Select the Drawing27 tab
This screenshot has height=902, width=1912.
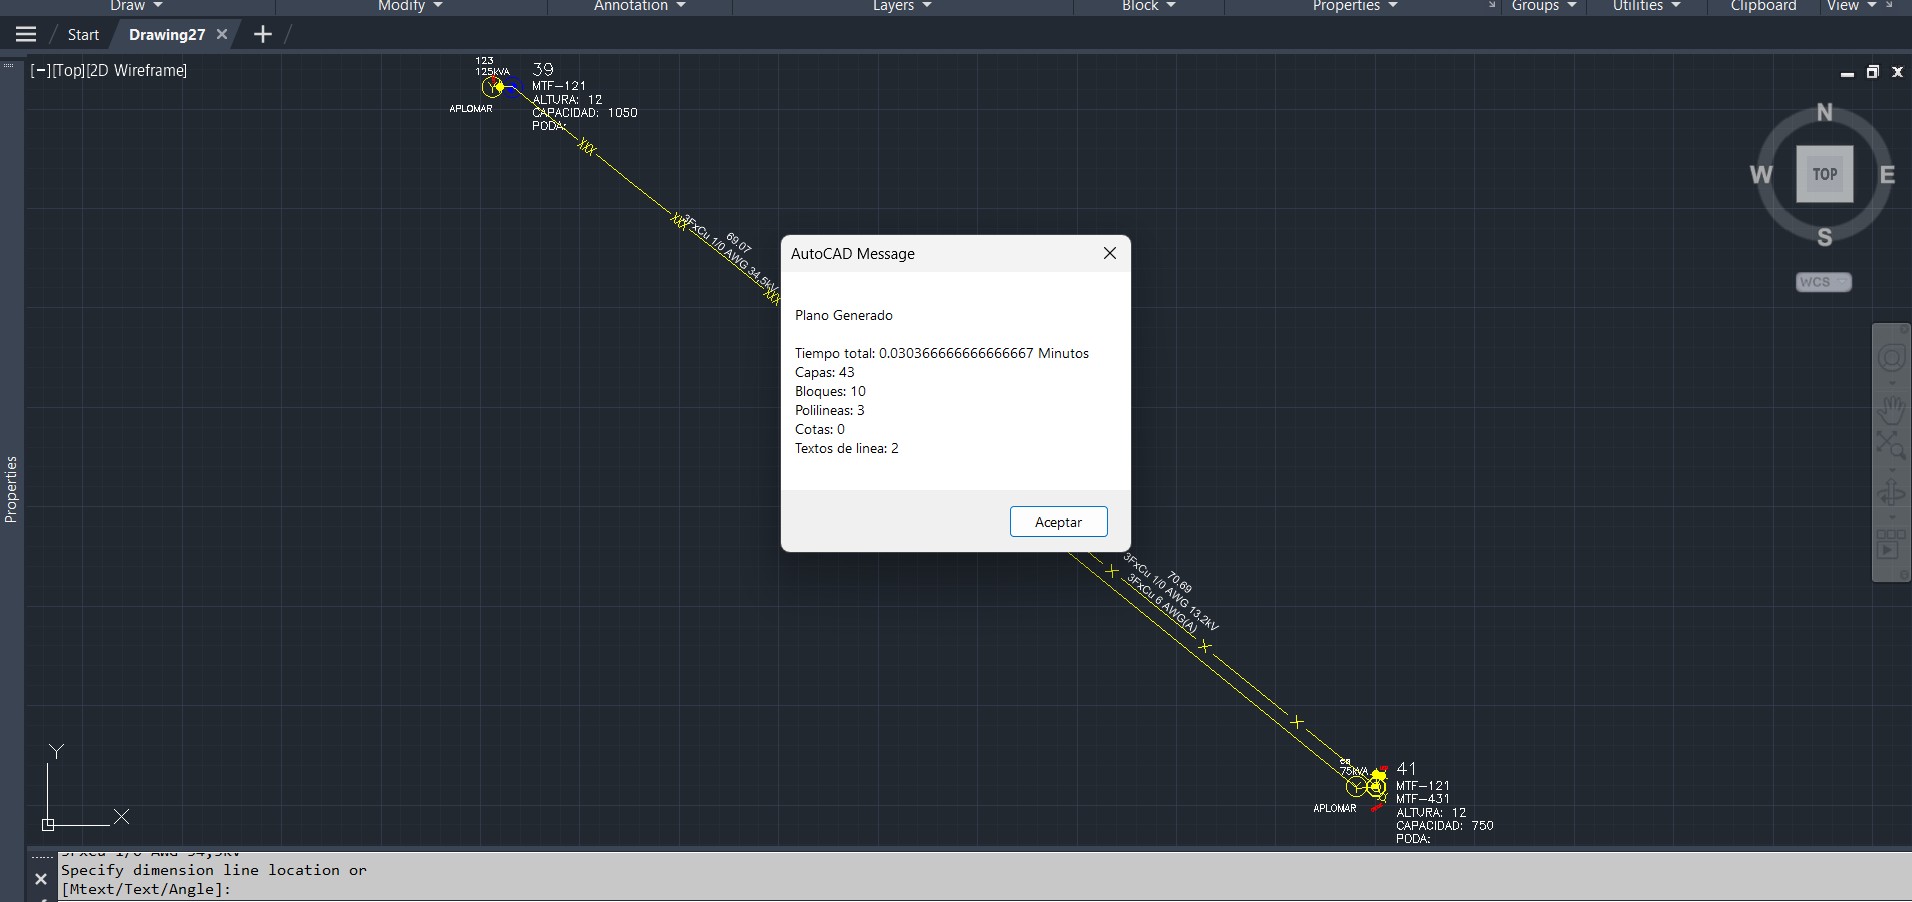pyautogui.click(x=166, y=34)
